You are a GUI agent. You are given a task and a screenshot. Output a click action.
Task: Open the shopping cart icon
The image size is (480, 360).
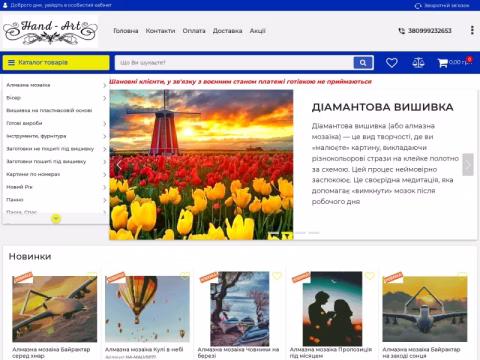coord(443,63)
